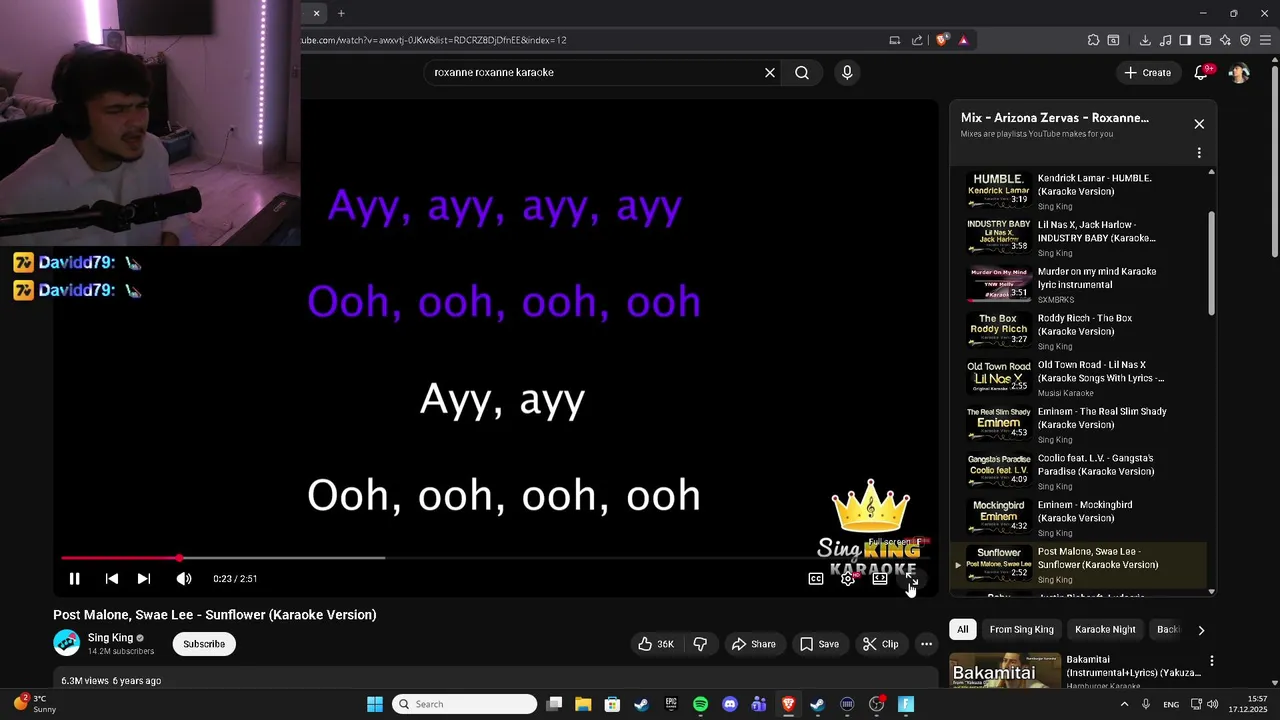Clear the YouTube search box text
This screenshot has width=1280, height=720.
point(770,72)
